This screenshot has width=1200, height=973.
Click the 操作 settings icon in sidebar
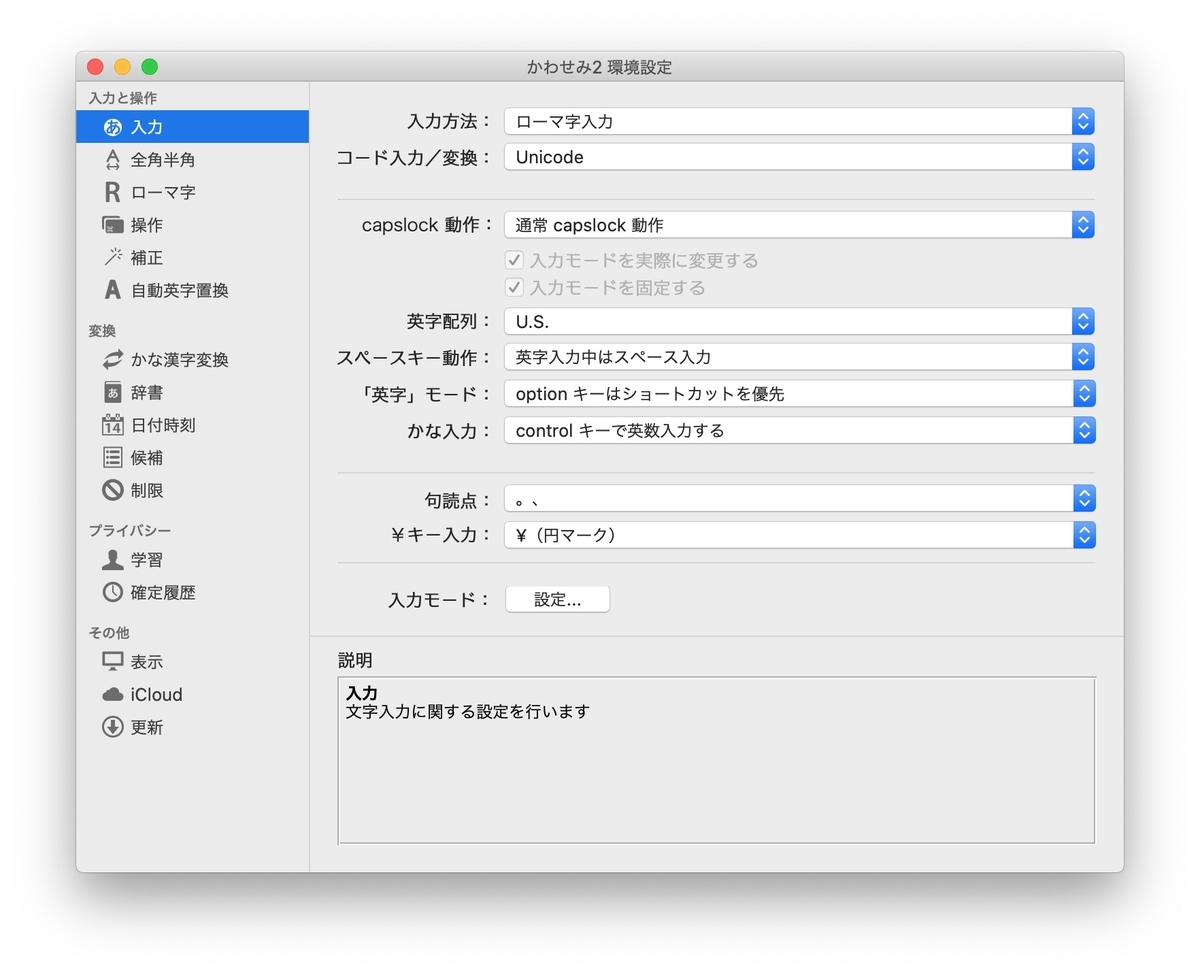tap(115, 225)
